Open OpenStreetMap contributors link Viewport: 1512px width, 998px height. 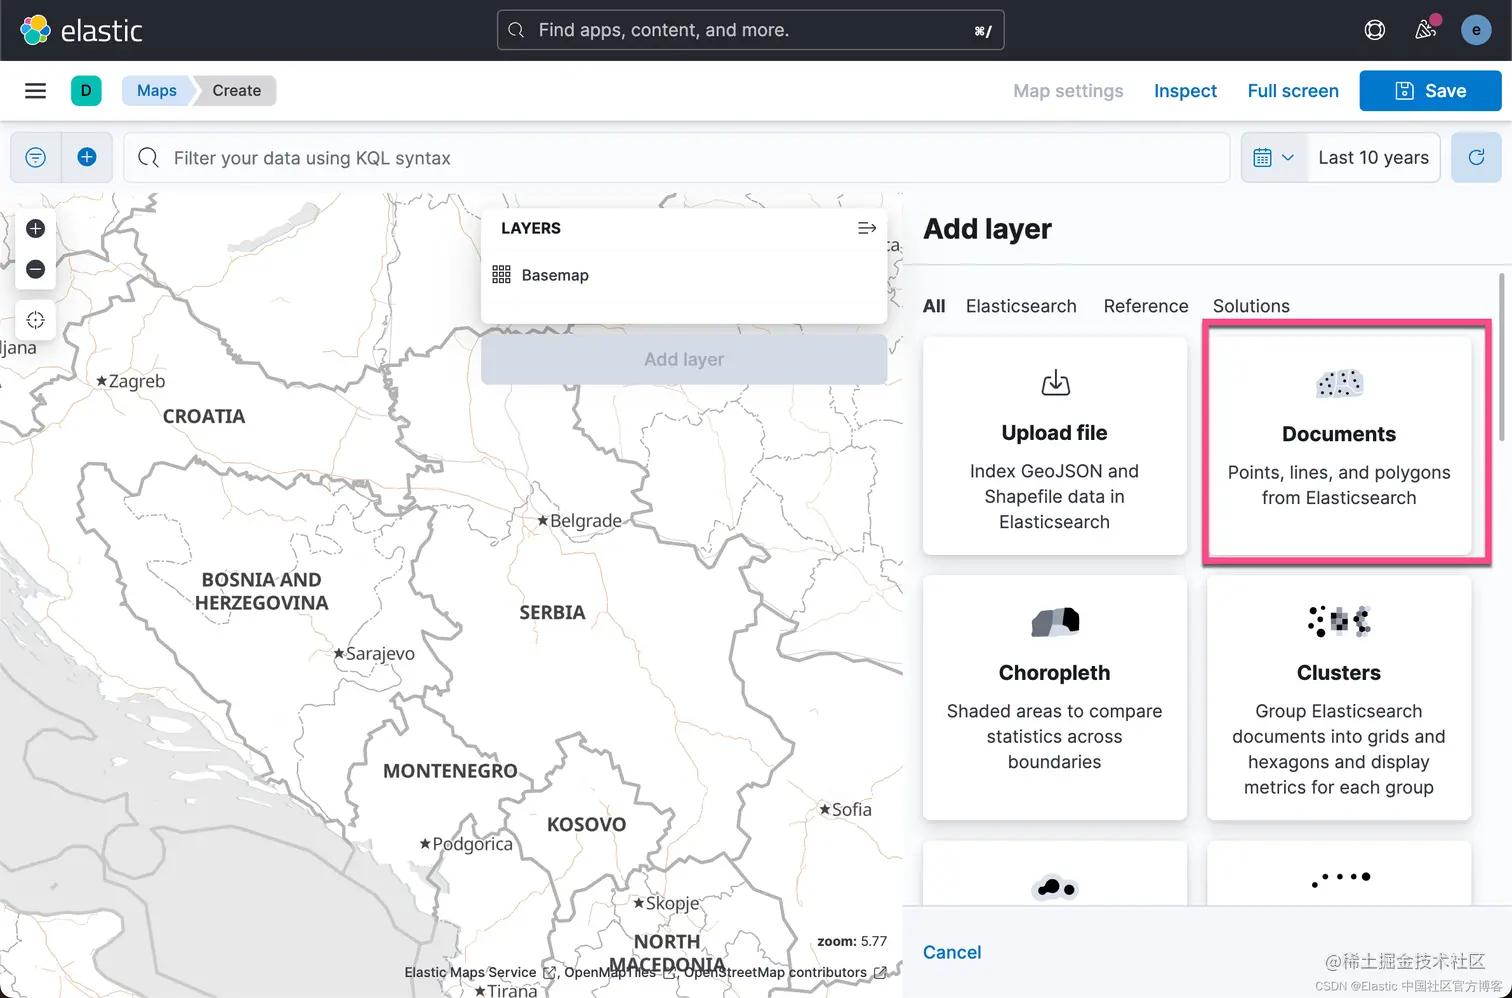[785, 972]
